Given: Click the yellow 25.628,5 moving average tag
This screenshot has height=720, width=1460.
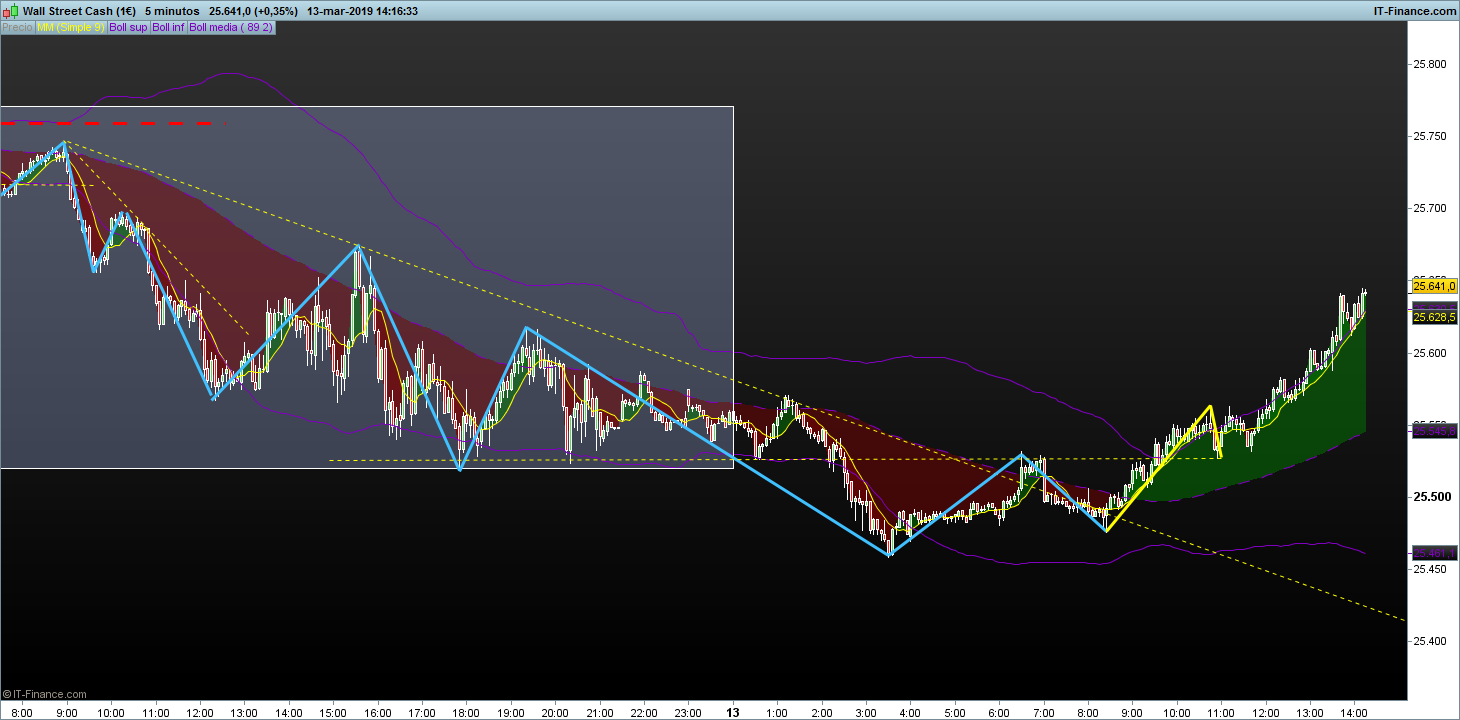Looking at the screenshot, I should click(x=1433, y=317).
